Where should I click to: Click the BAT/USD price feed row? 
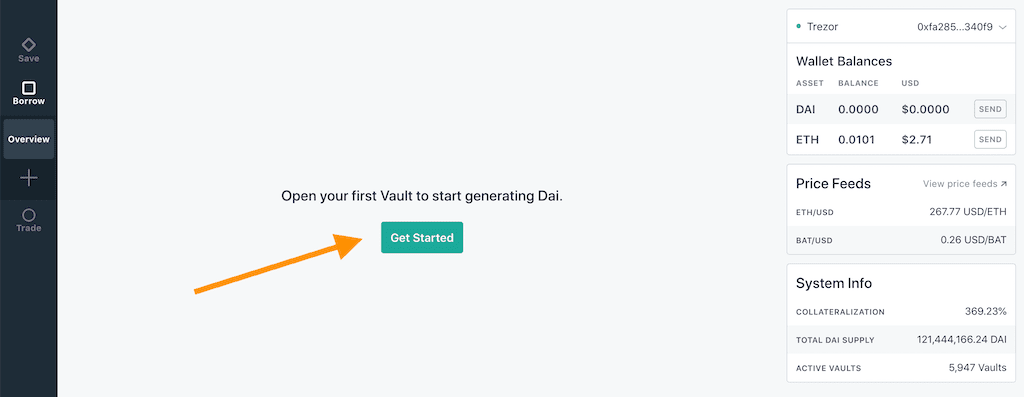901,240
